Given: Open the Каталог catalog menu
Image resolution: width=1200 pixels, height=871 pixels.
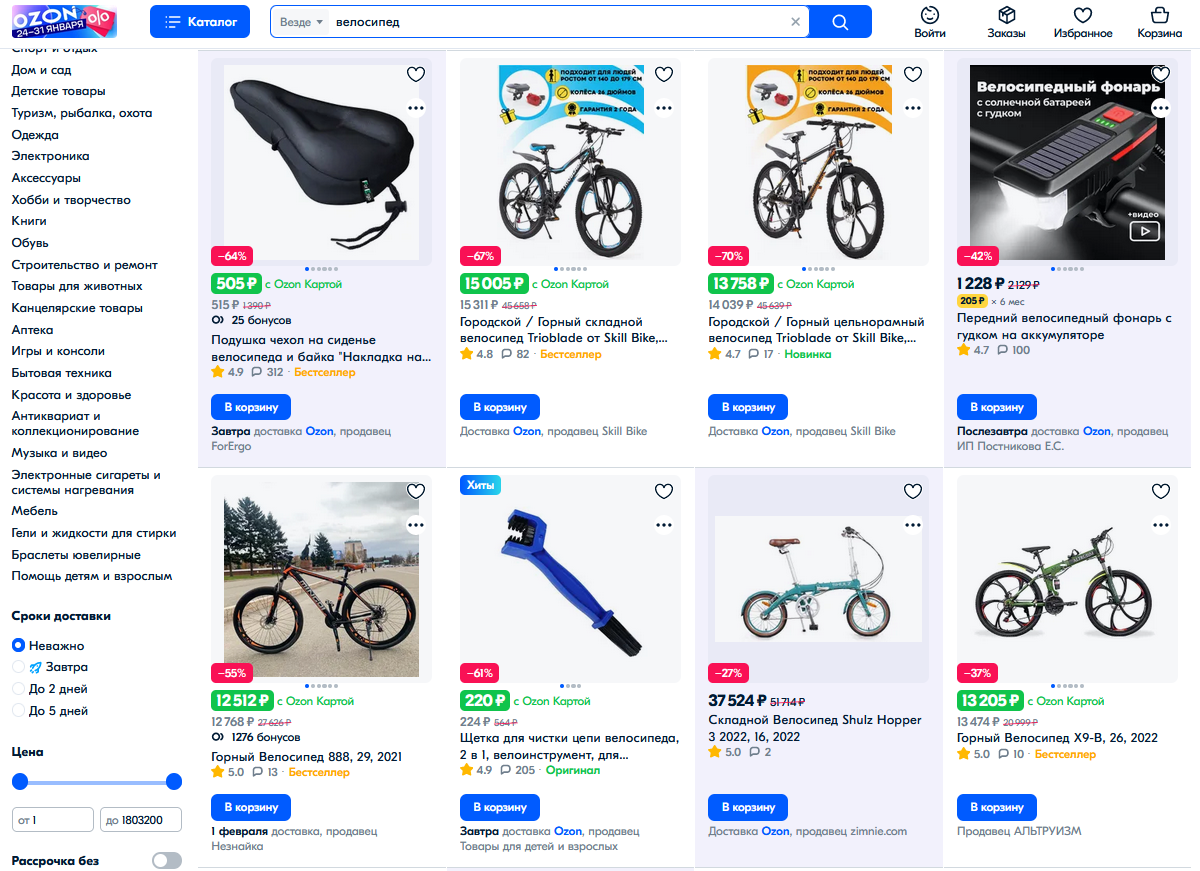Looking at the screenshot, I should point(200,22).
